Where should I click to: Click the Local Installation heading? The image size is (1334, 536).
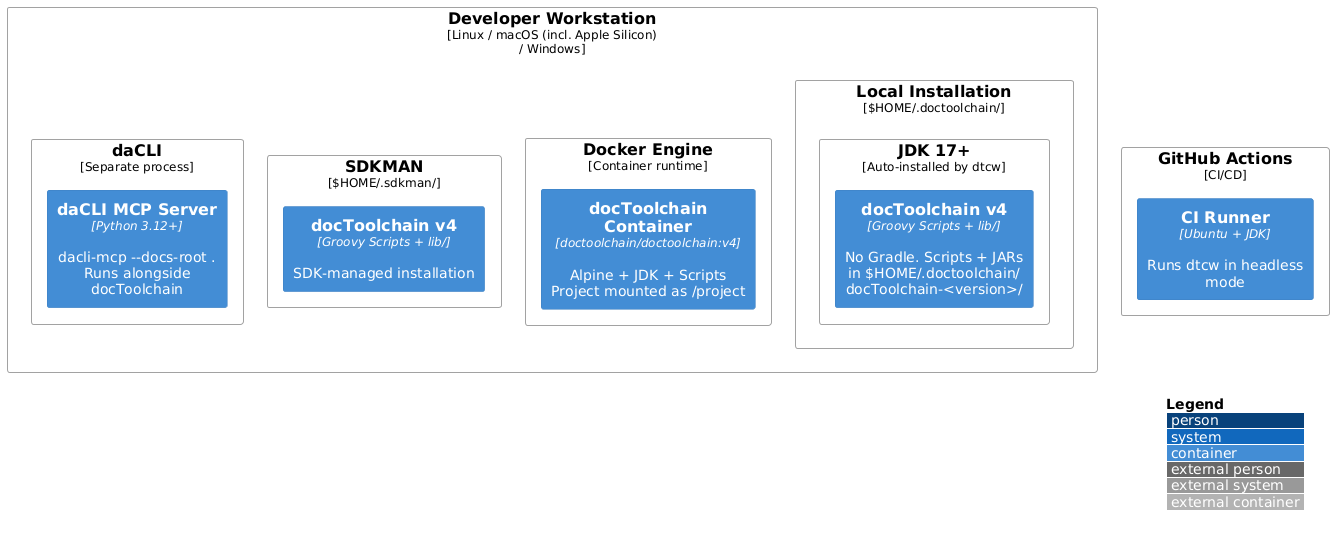(934, 92)
